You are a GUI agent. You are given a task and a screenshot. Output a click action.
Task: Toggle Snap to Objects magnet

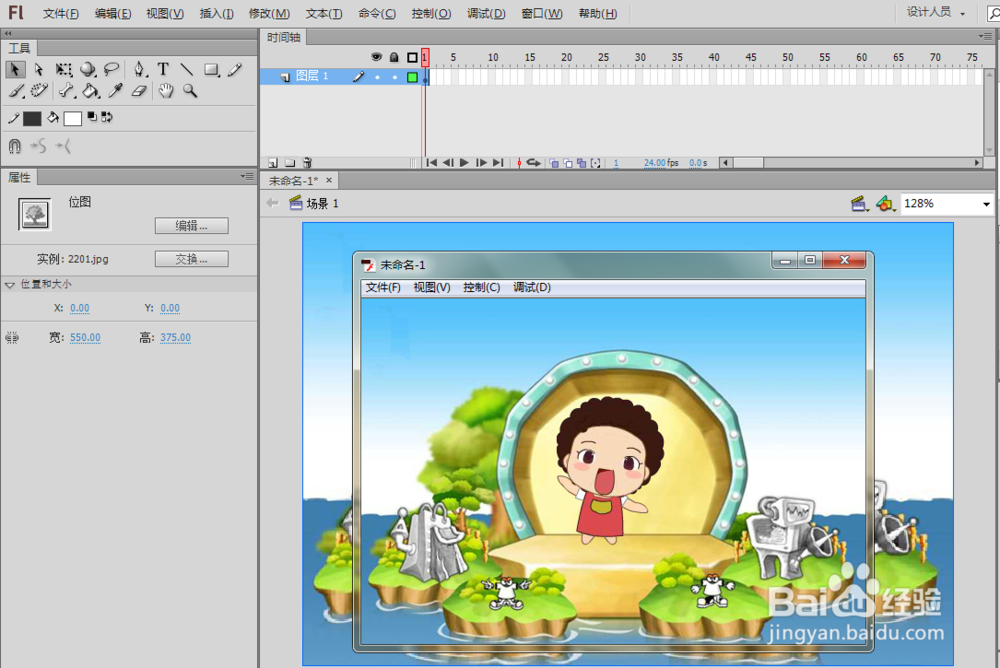[x=15, y=146]
